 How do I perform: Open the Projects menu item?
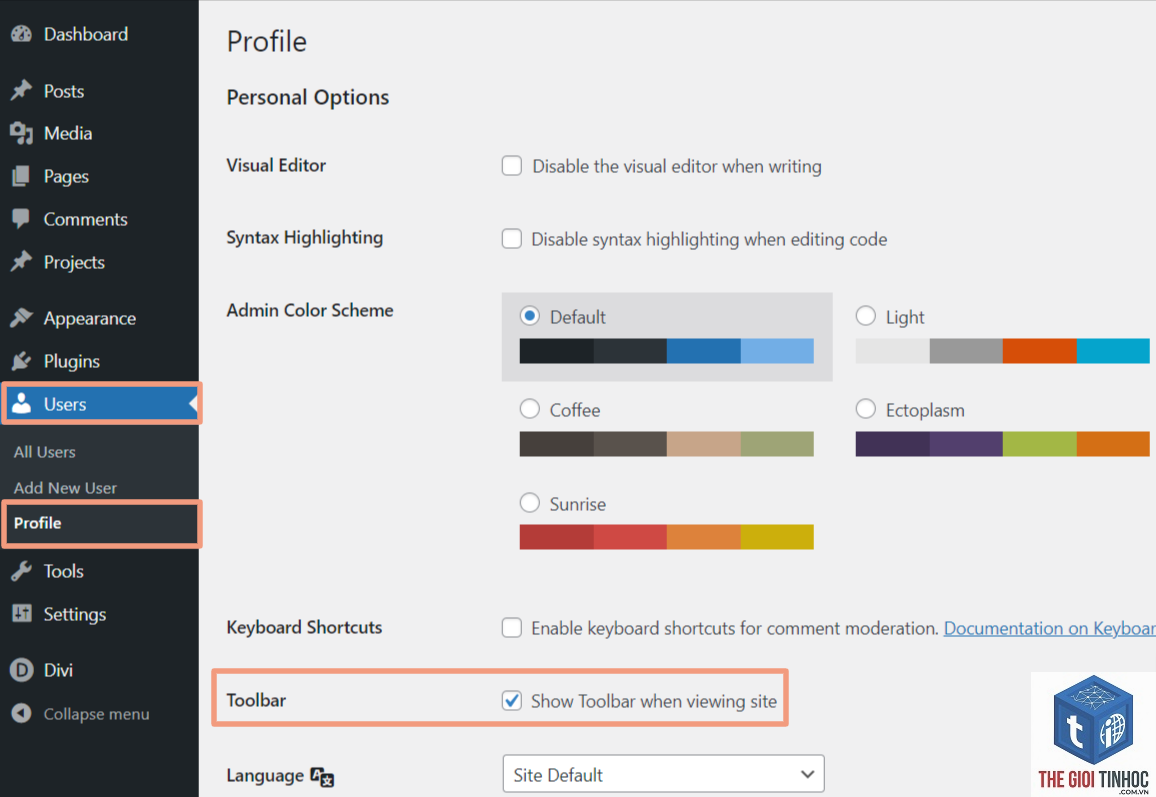74,262
